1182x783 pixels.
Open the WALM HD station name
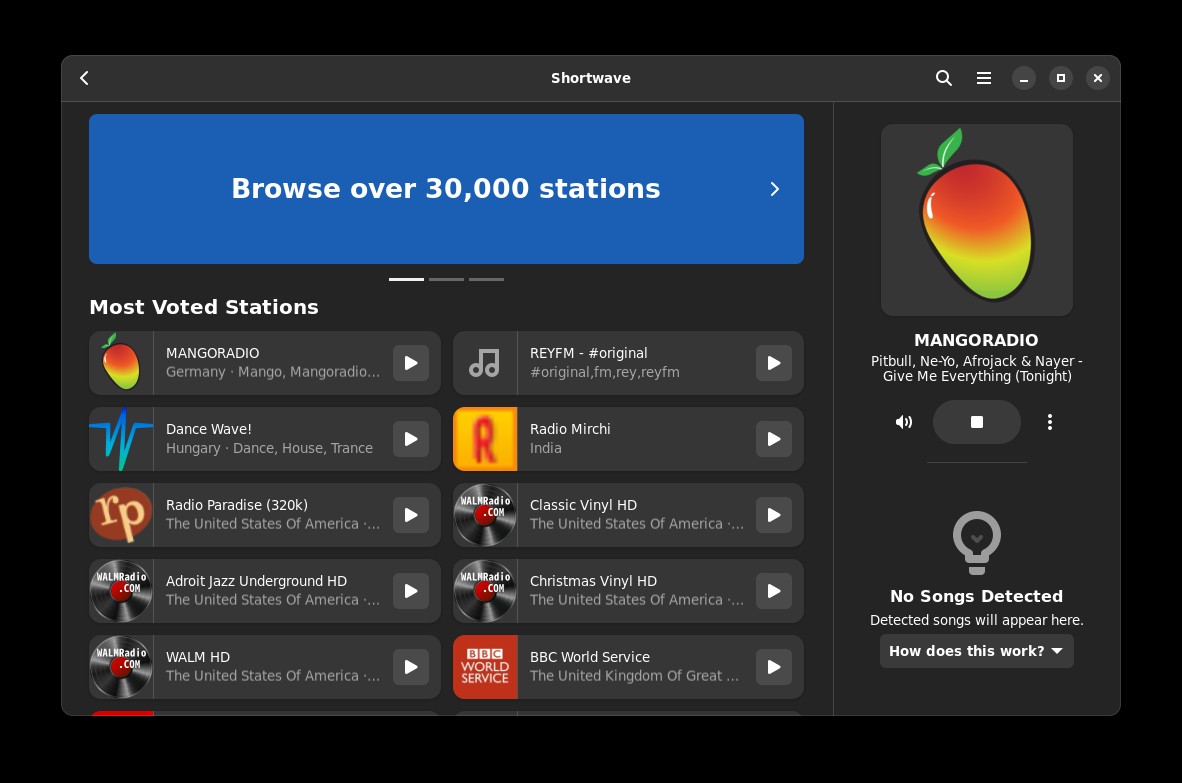pos(198,657)
